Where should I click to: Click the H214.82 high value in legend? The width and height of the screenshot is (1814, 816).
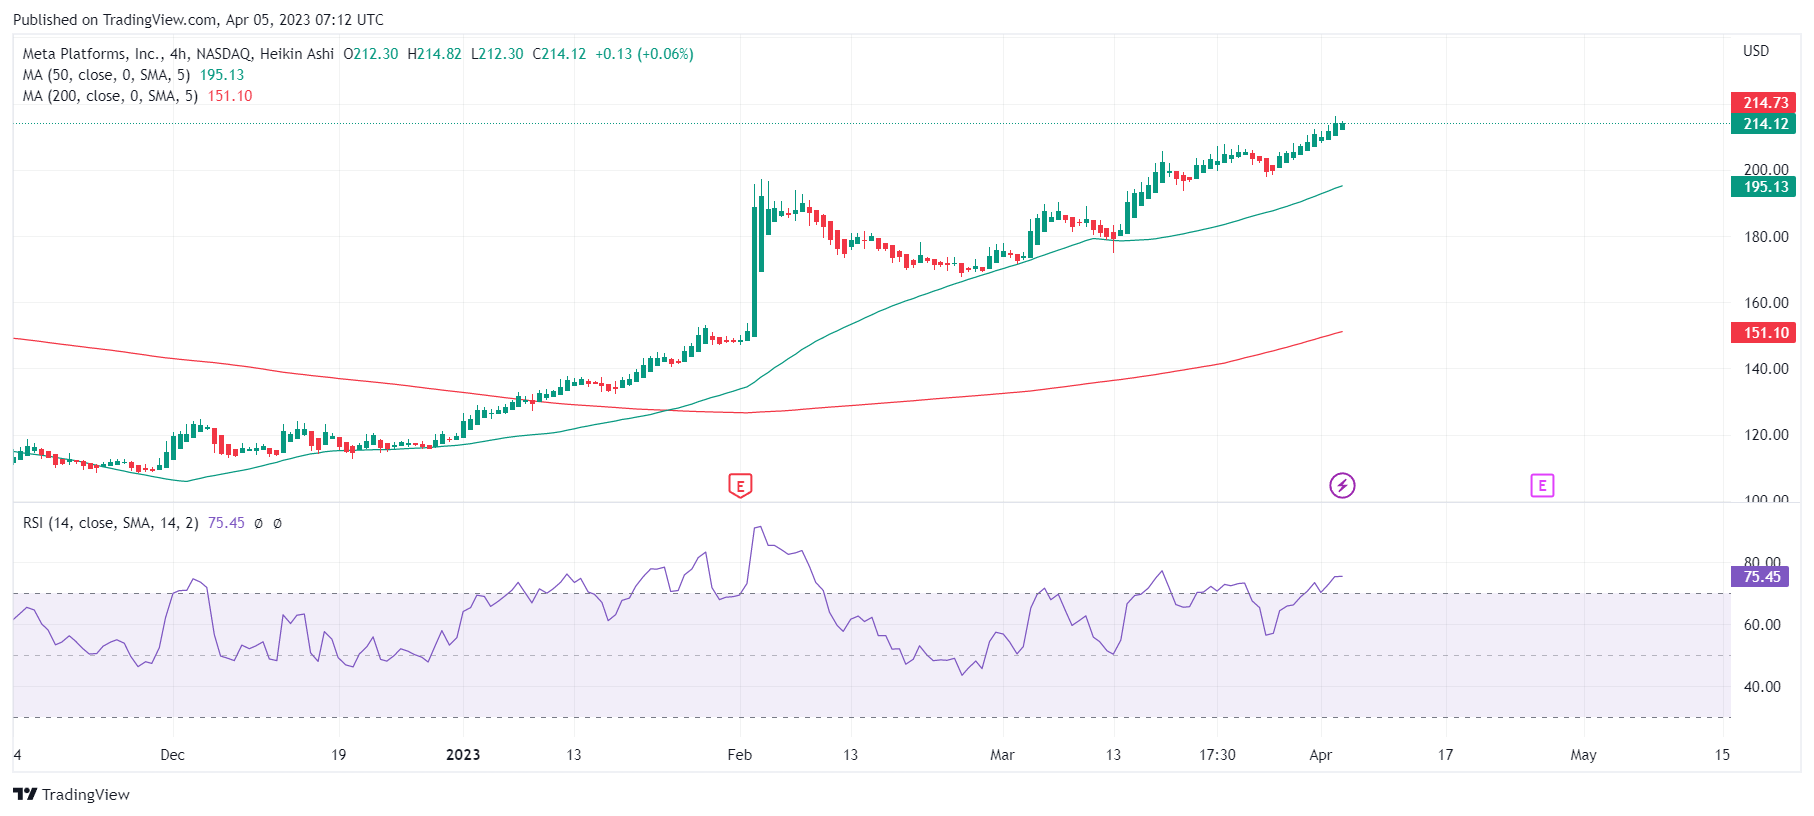(434, 54)
